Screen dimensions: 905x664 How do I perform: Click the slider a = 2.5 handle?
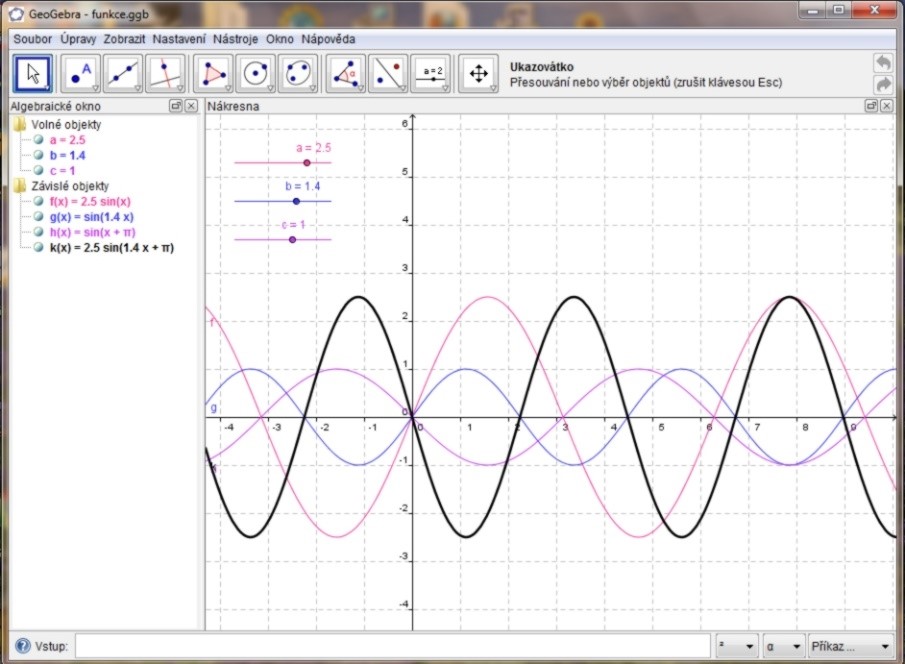point(307,162)
